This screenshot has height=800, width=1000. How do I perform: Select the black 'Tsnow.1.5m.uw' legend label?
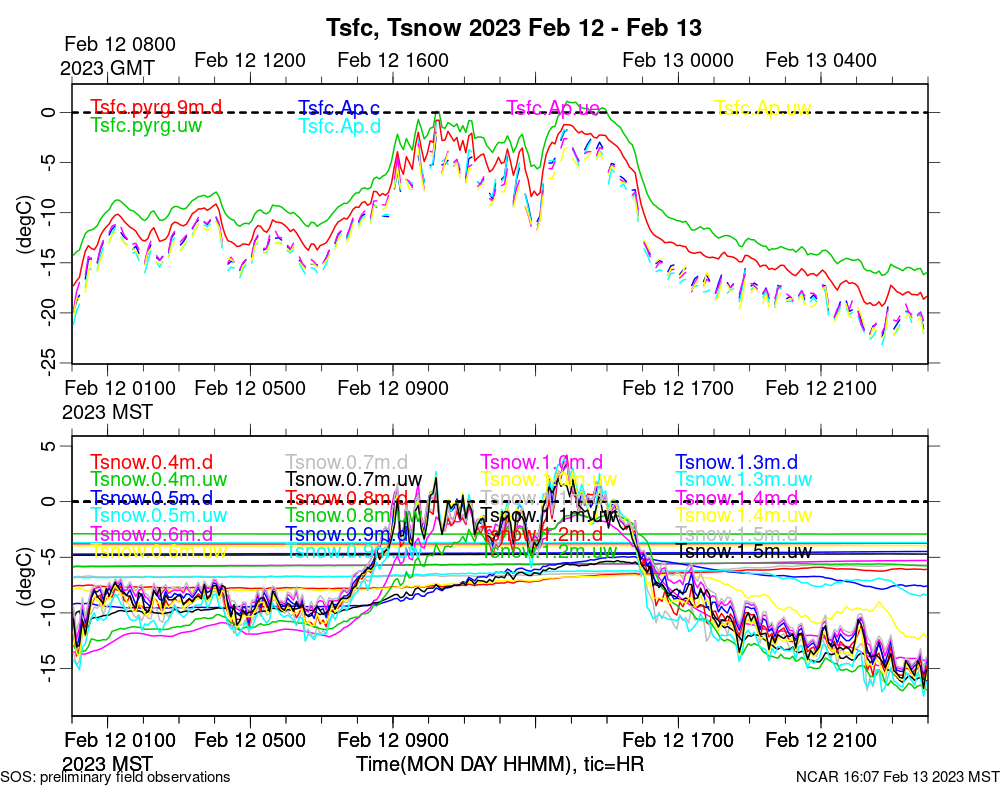744,551
